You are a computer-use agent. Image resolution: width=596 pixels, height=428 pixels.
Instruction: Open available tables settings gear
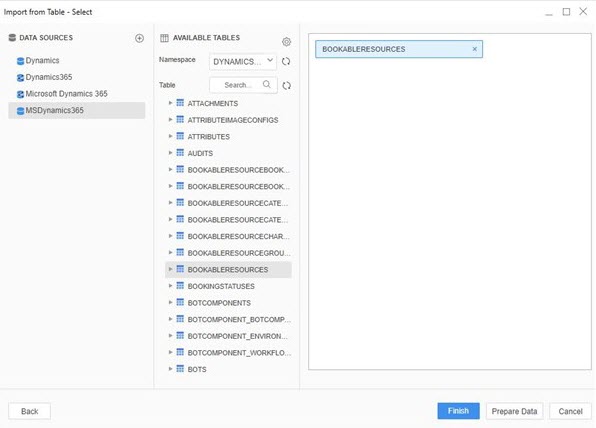pyautogui.click(x=286, y=42)
